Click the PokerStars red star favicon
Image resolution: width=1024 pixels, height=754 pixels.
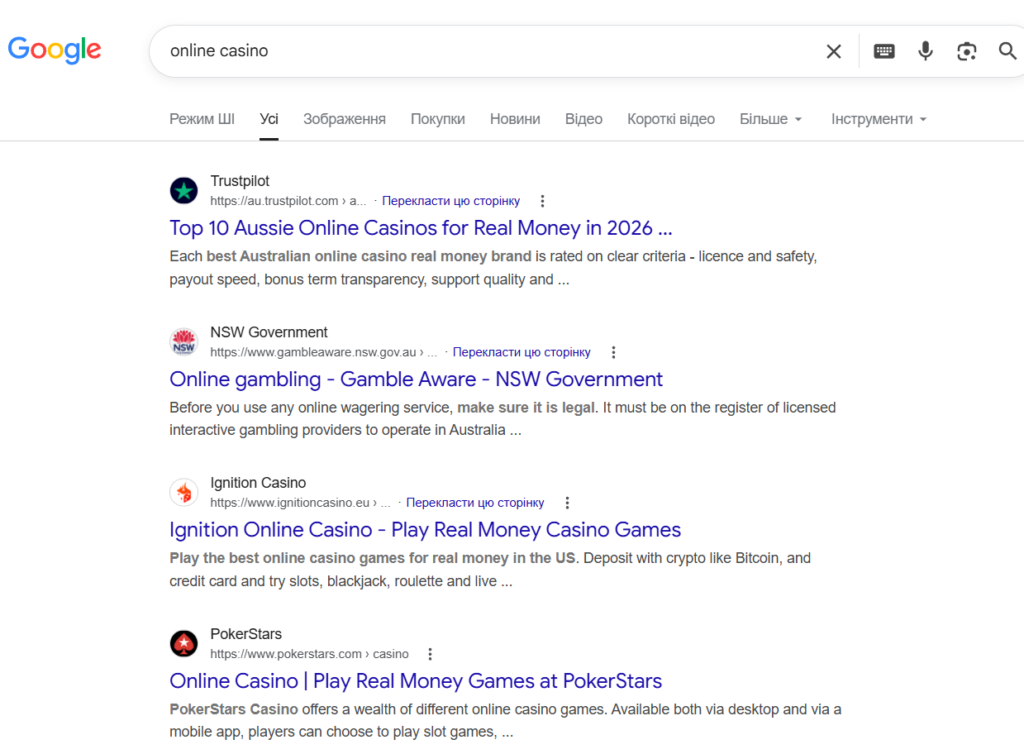[x=184, y=644]
